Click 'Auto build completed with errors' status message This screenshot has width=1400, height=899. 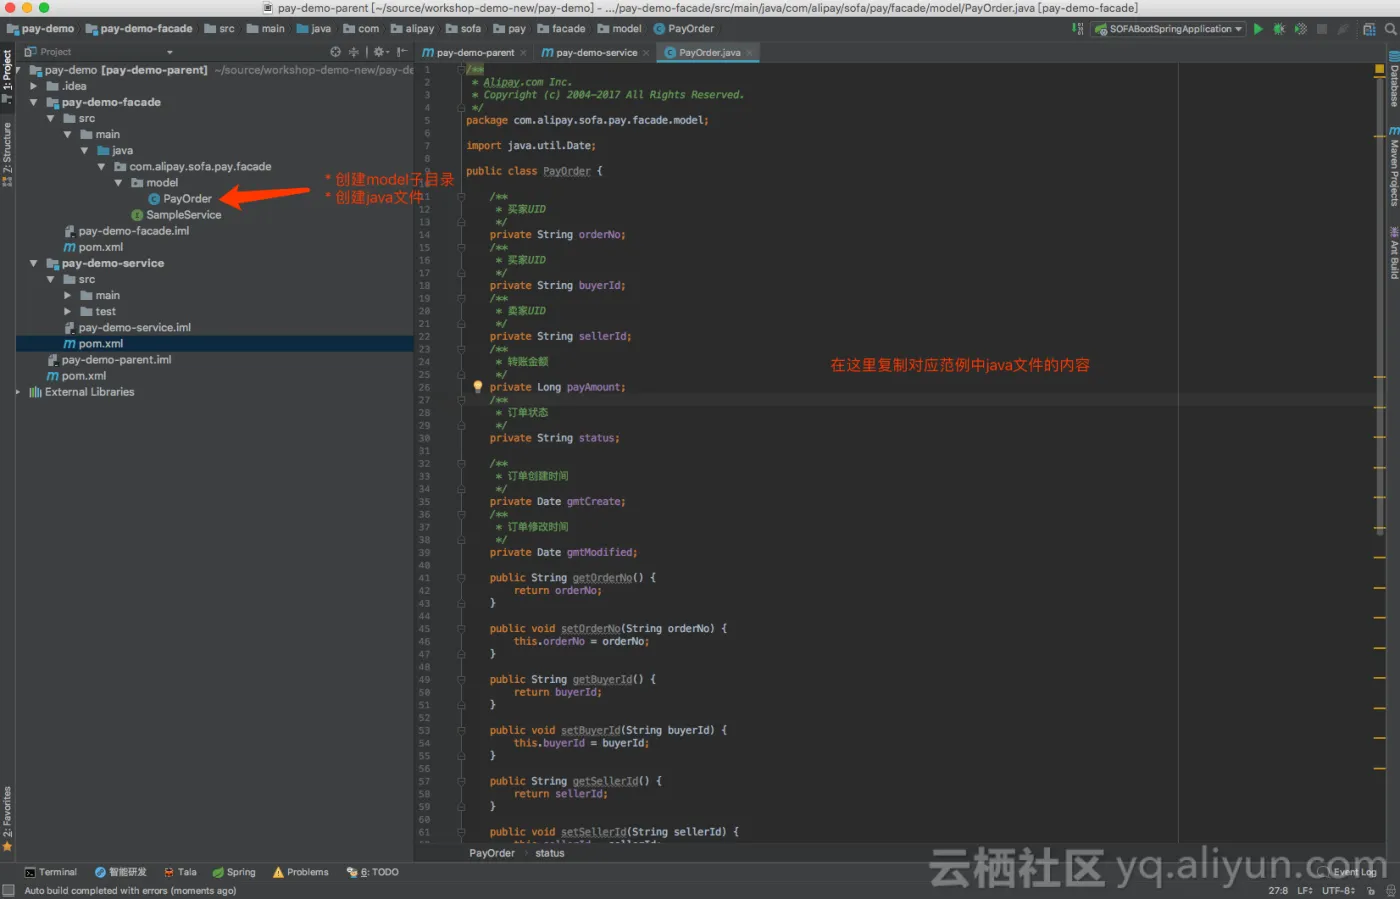[130, 890]
